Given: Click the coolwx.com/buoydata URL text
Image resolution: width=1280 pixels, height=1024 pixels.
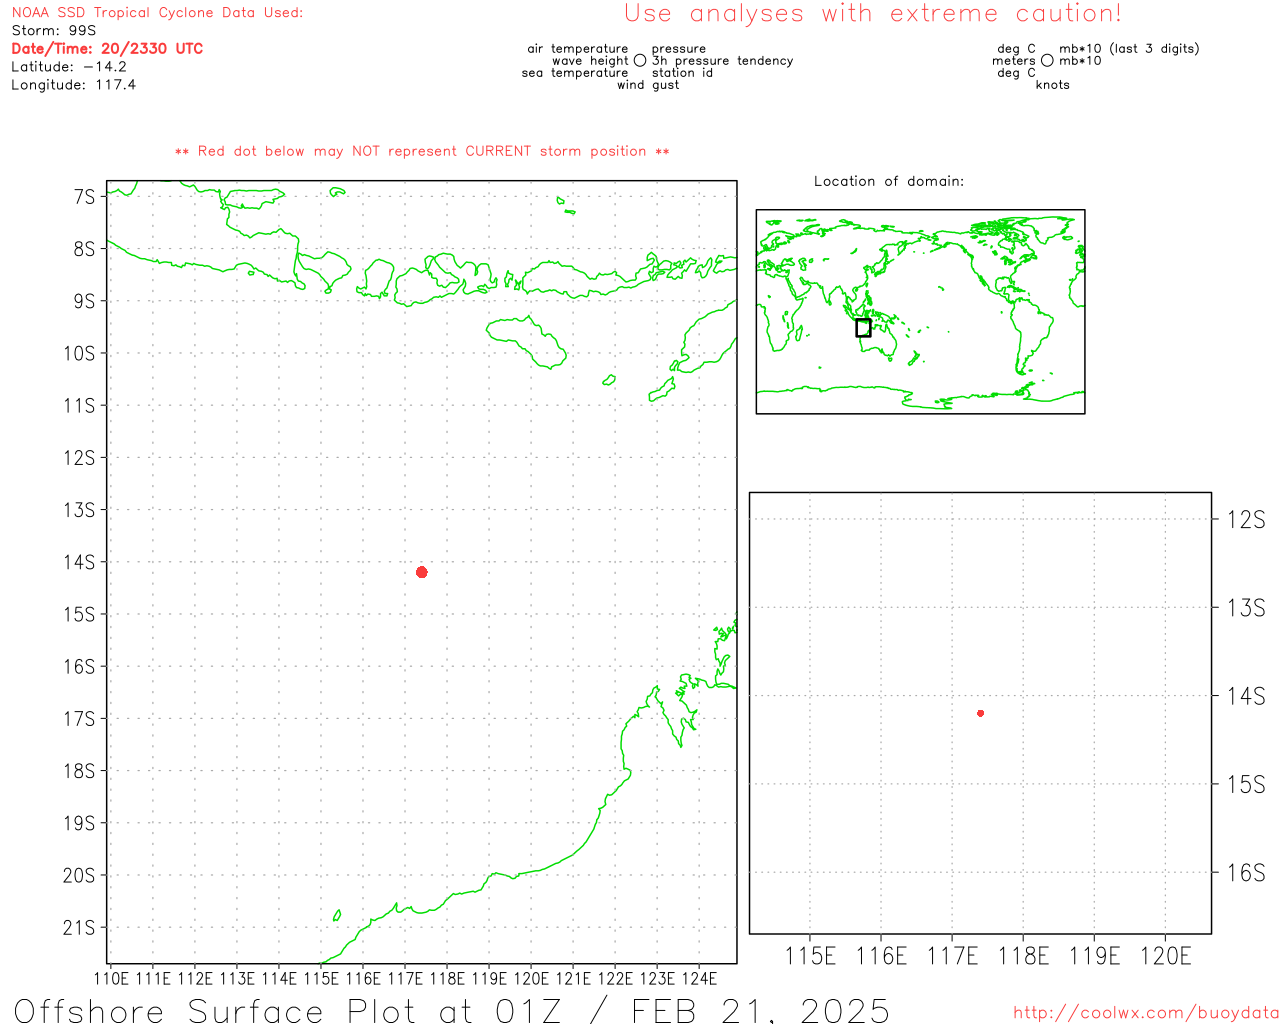Looking at the screenshot, I should pyautogui.click(x=1146, y=1013).
